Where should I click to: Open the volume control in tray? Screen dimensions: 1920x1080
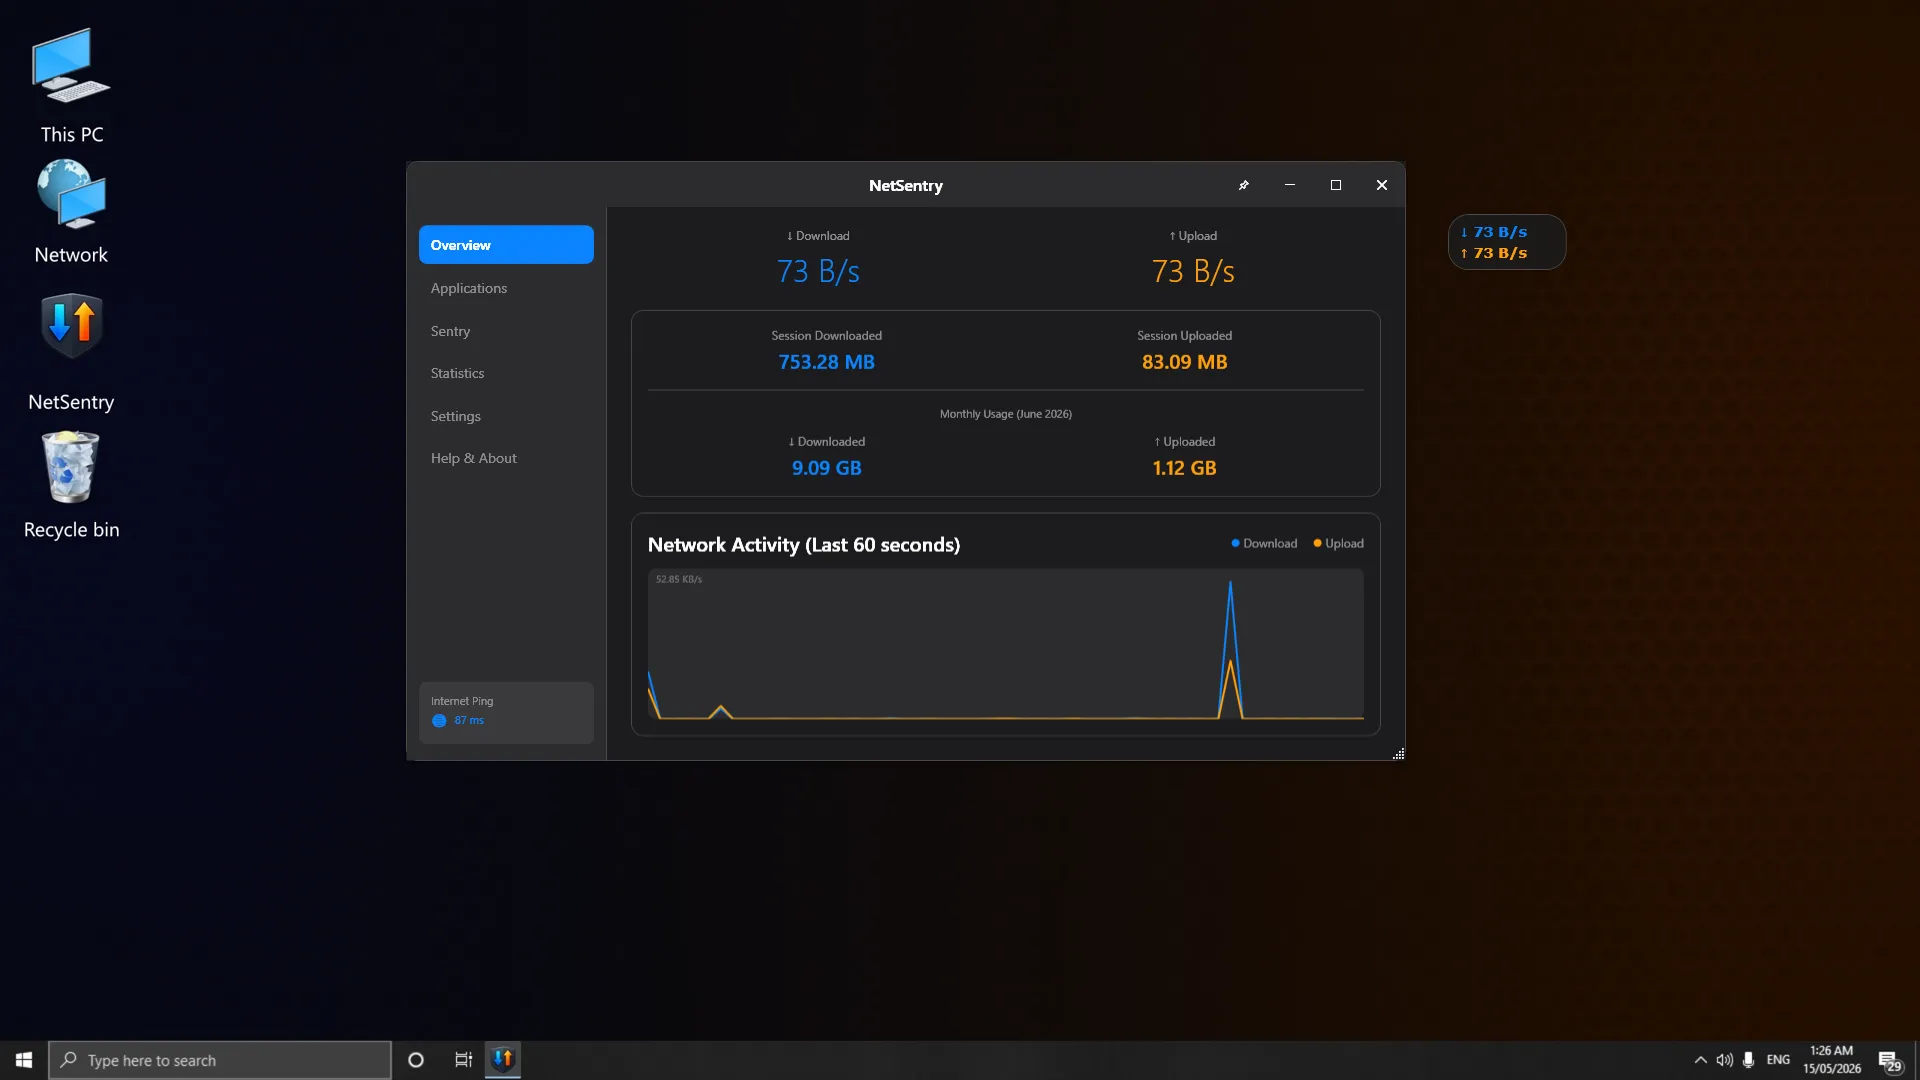click(x=1725, y=1060)
